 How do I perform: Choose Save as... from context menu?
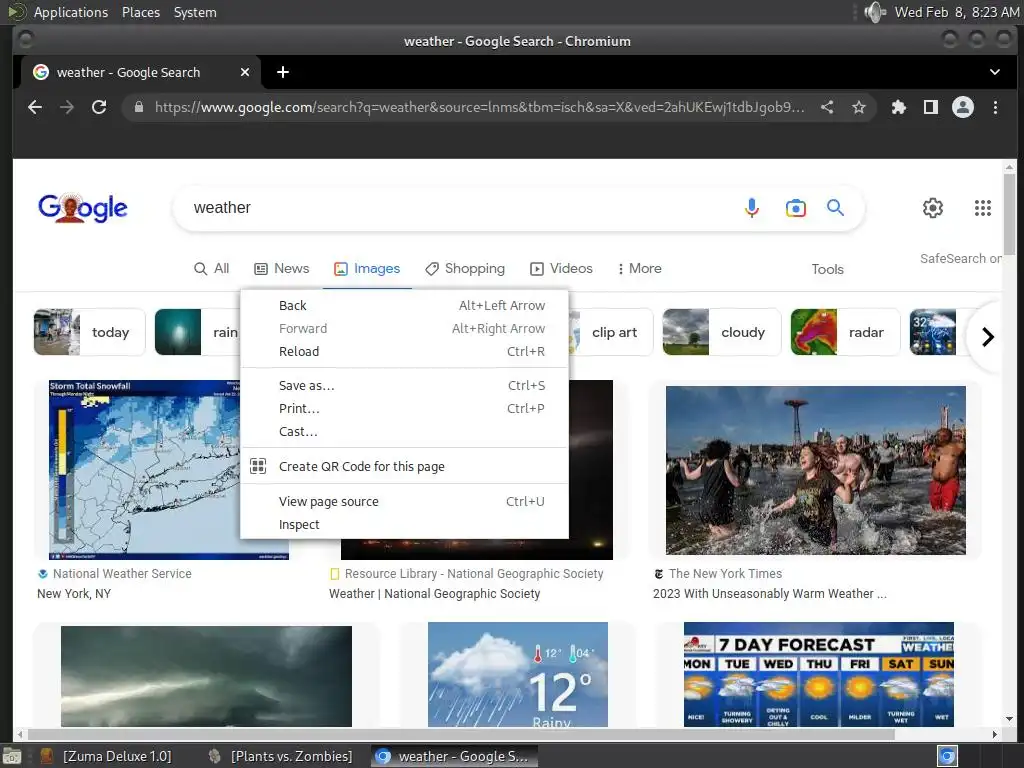pyautogui.click(x=404, y=385)
